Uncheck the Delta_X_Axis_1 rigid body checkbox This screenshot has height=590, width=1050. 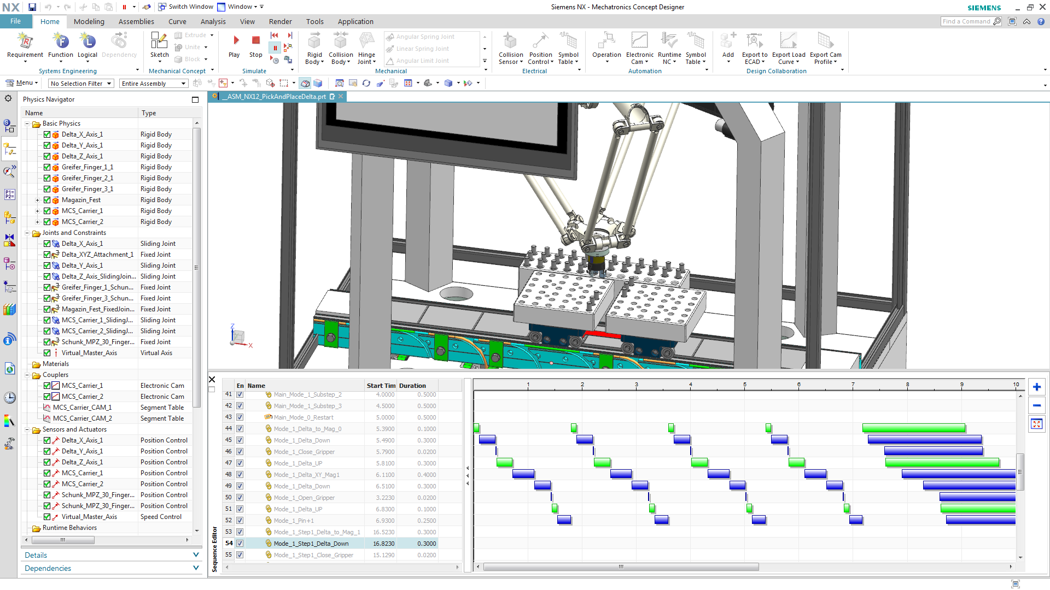(x=47, y=134)
